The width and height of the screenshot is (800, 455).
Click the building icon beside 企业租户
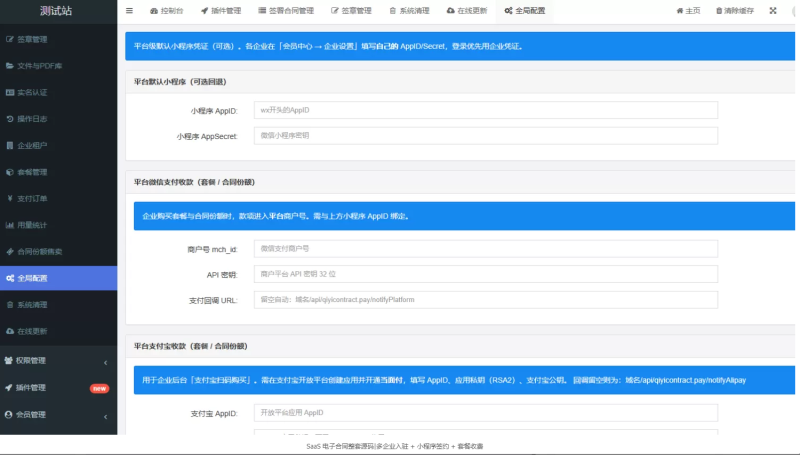[10, 145]
